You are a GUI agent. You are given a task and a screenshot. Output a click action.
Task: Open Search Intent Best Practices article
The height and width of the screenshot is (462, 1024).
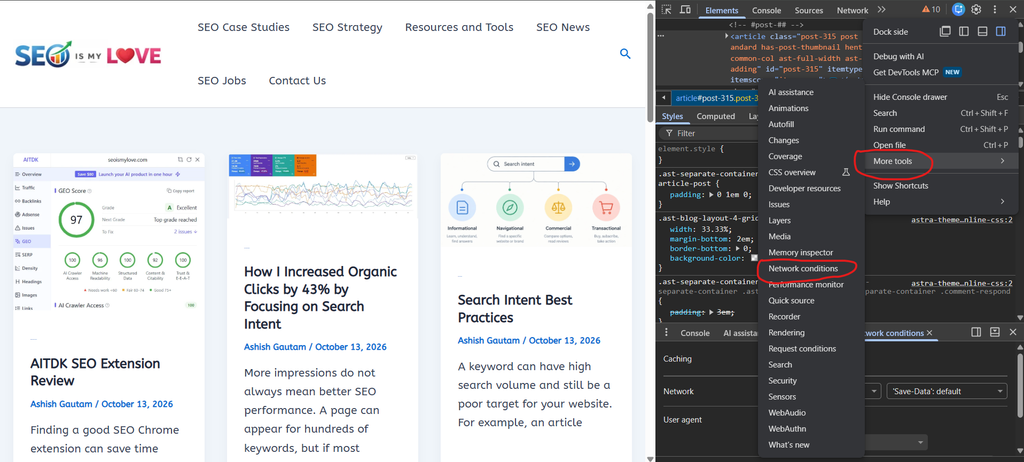(x=515, y=309)
